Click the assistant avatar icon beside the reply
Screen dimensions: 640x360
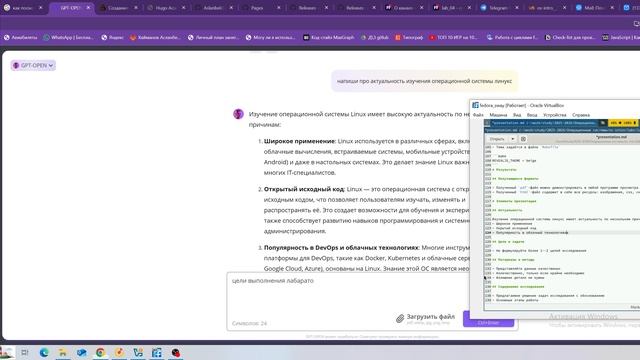tap(238, 114)
